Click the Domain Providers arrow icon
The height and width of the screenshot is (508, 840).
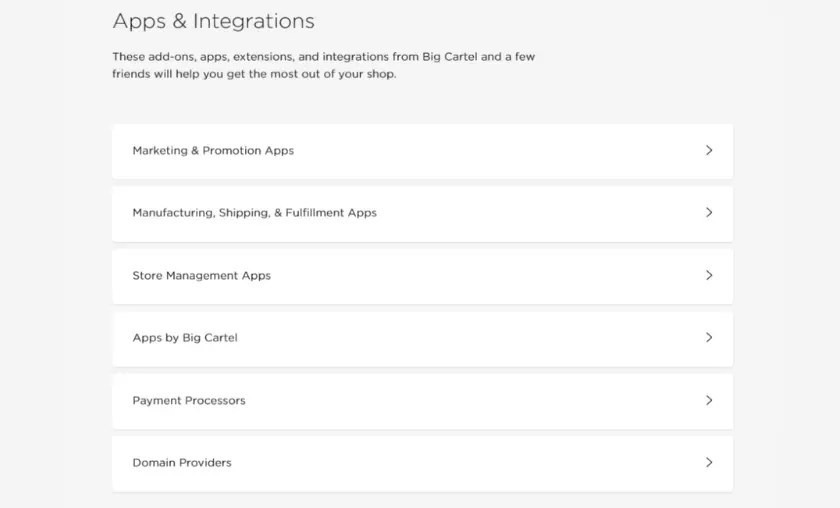coord(709,463)
